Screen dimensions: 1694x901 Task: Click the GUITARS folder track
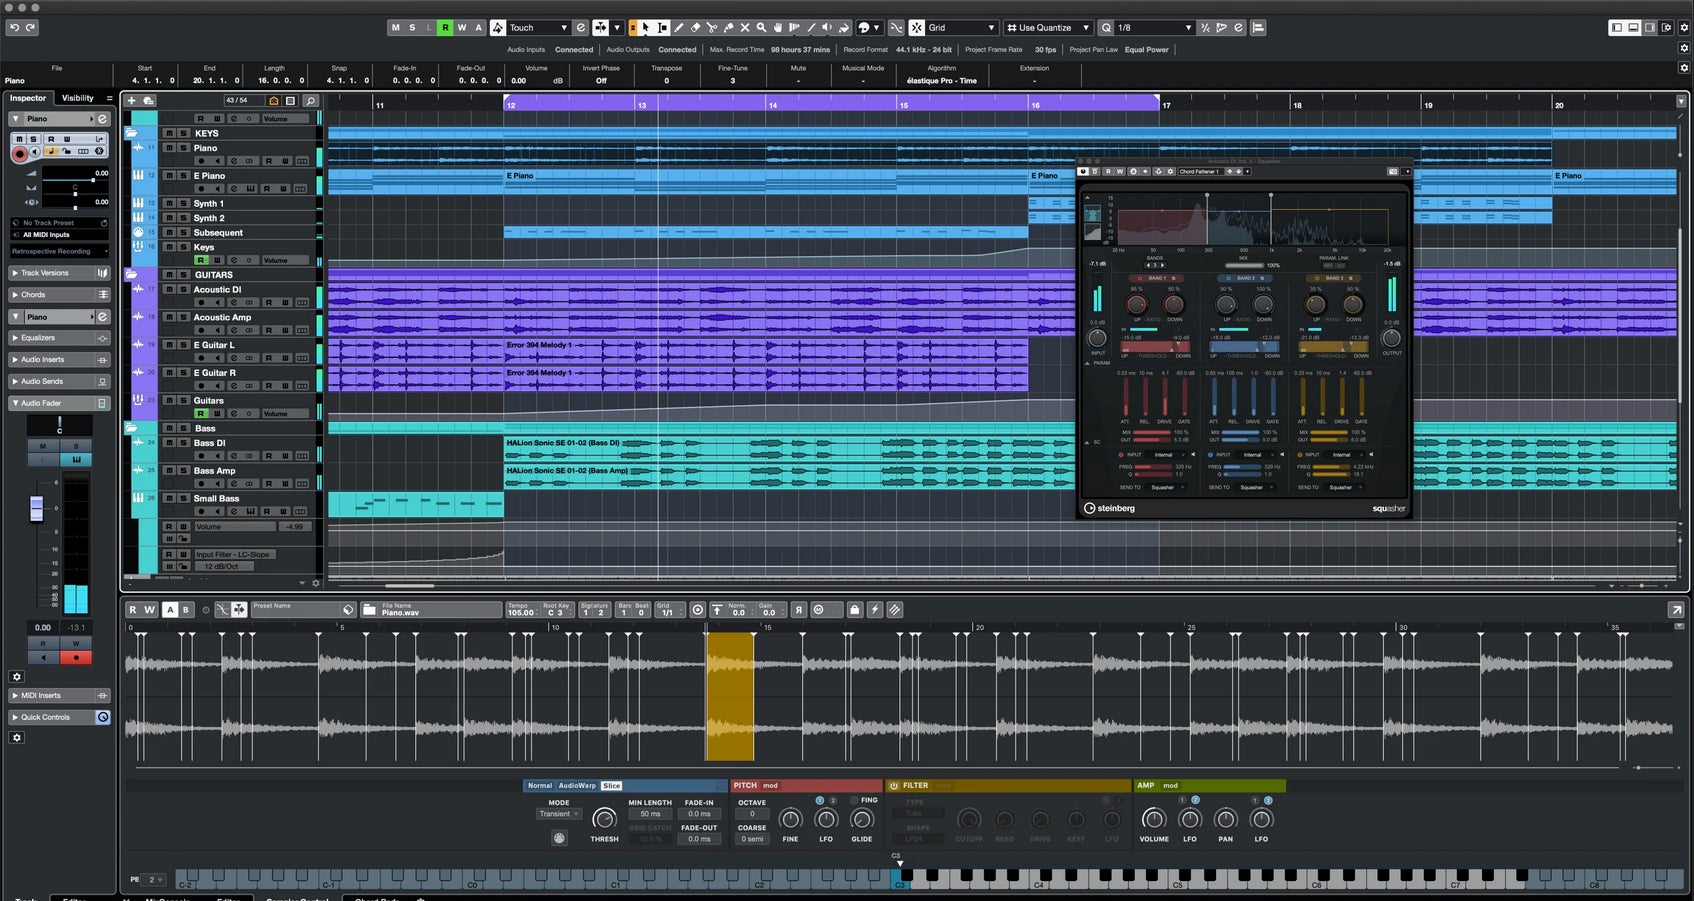point(213,275)
